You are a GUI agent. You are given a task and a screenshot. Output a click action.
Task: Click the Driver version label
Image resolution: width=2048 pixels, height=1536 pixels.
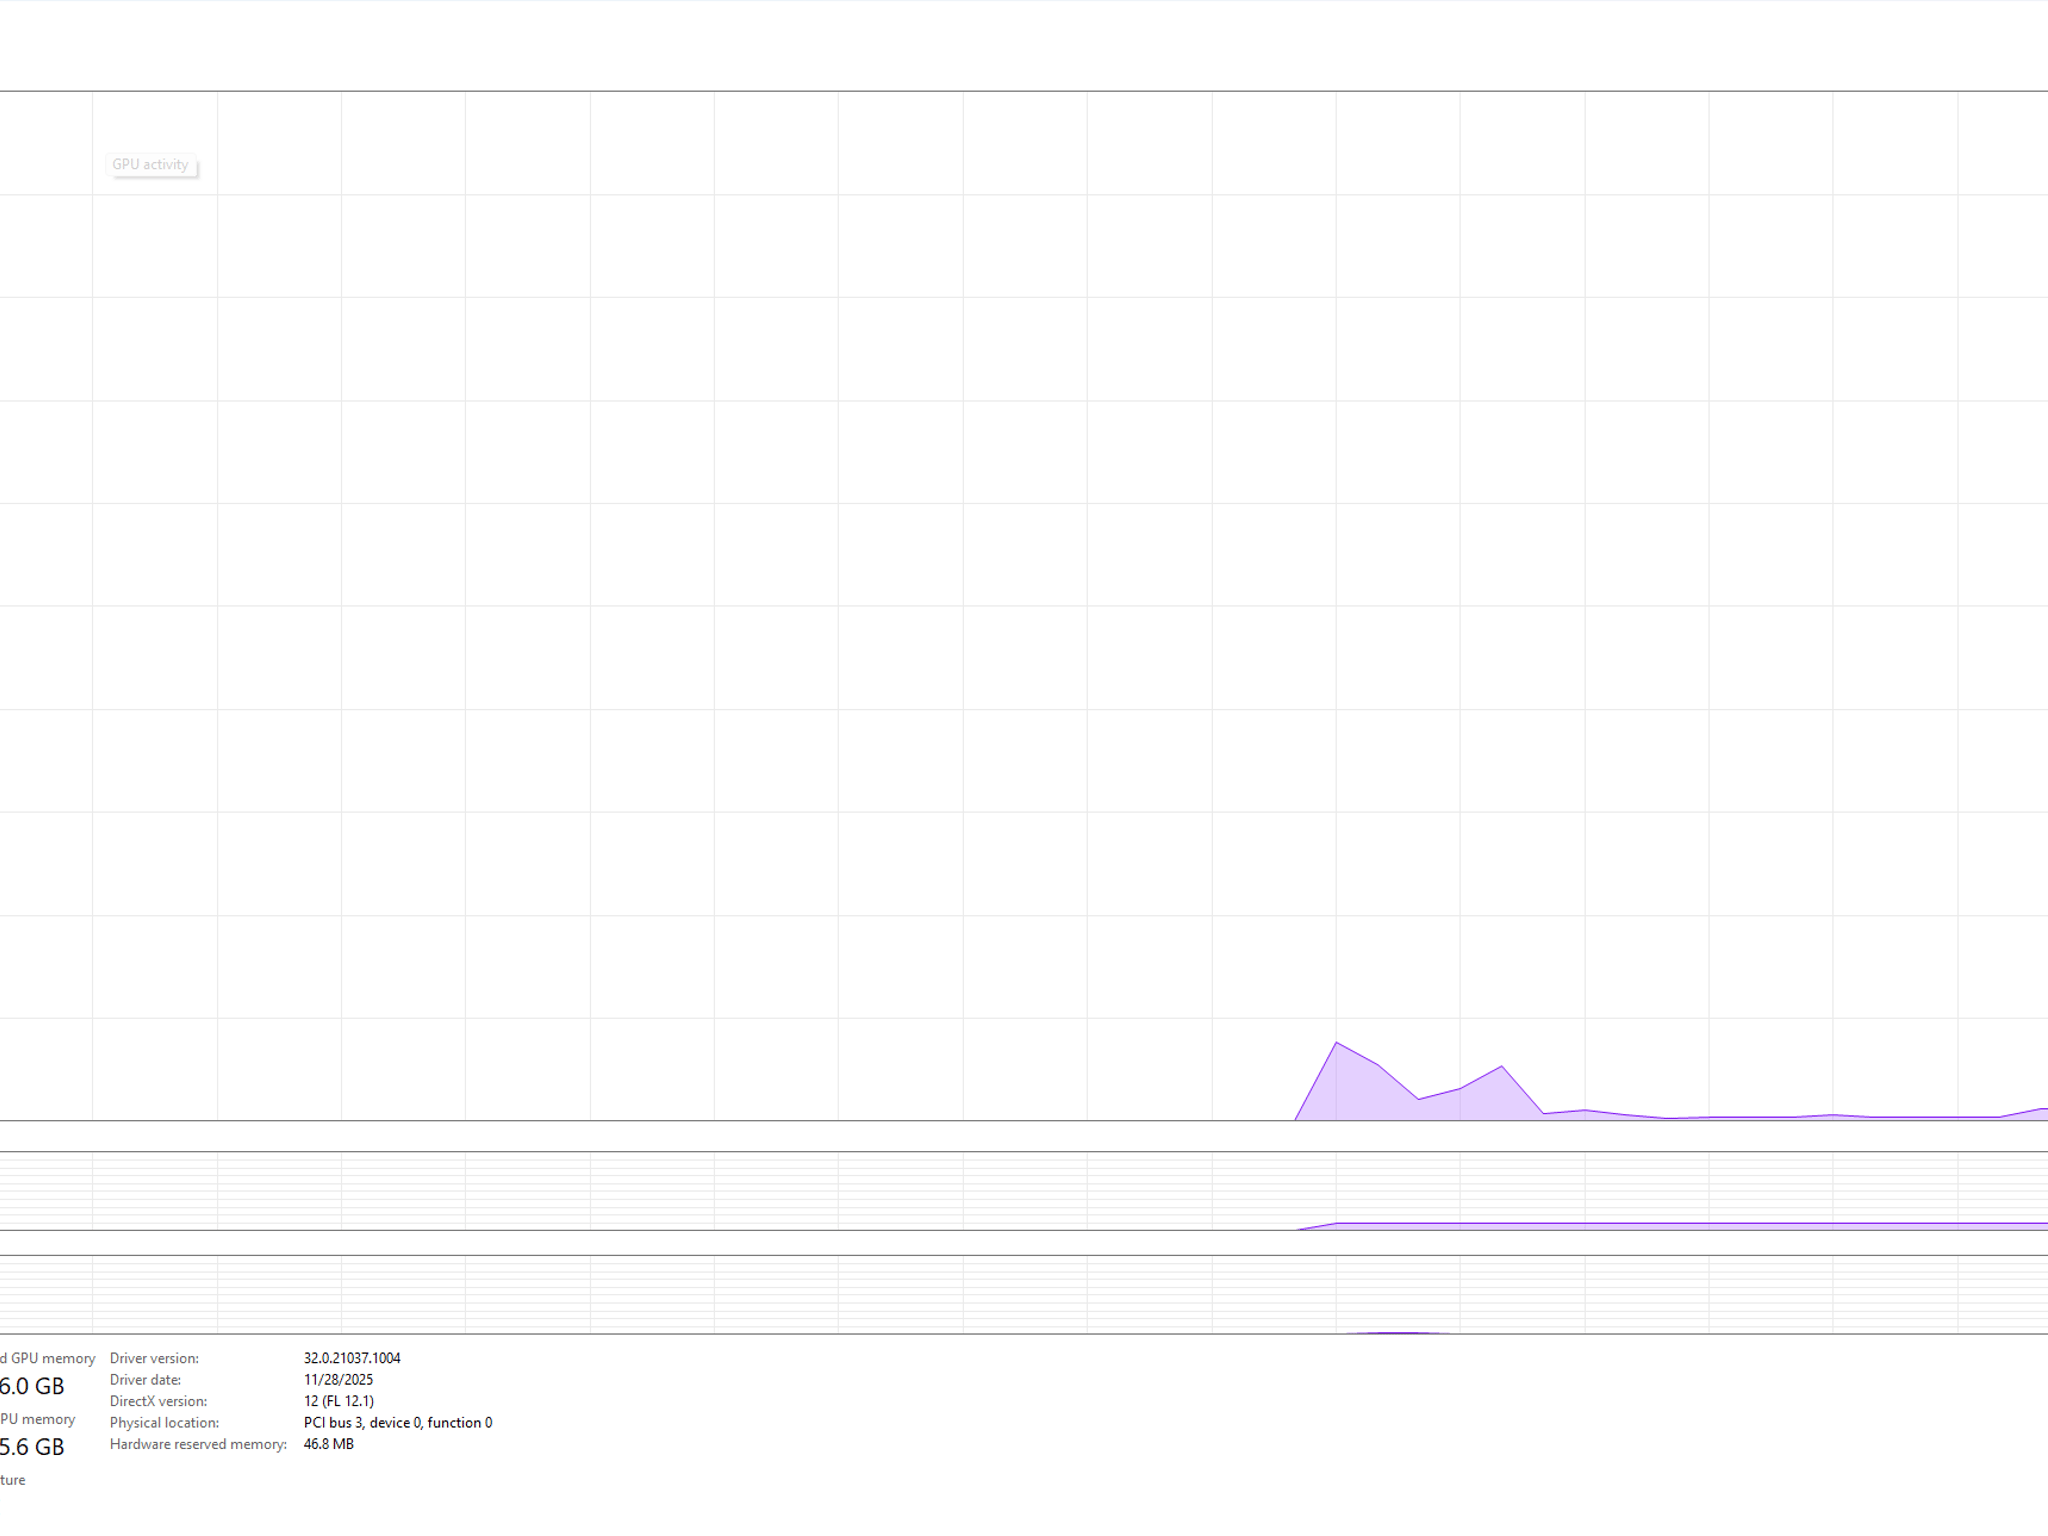point(154,1358)
